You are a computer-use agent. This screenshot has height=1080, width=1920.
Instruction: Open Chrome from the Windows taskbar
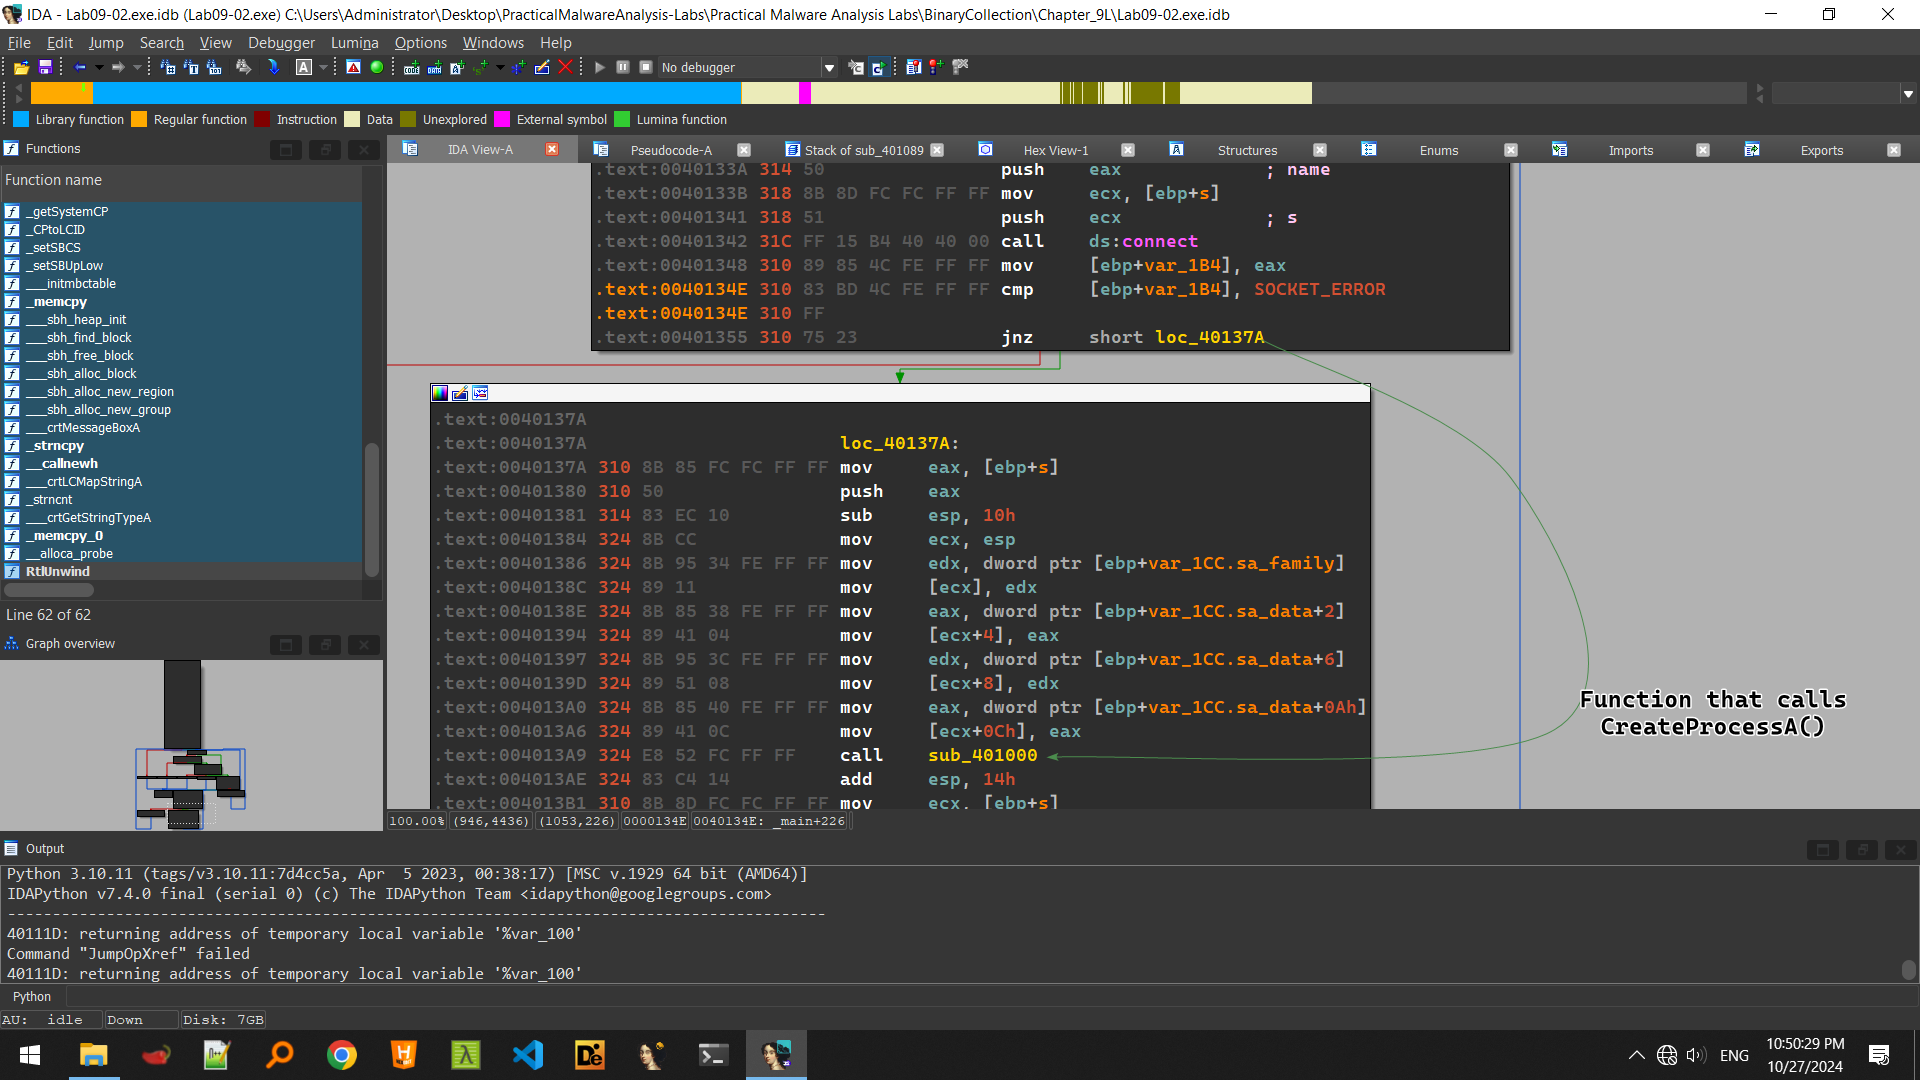point(342,1055)
